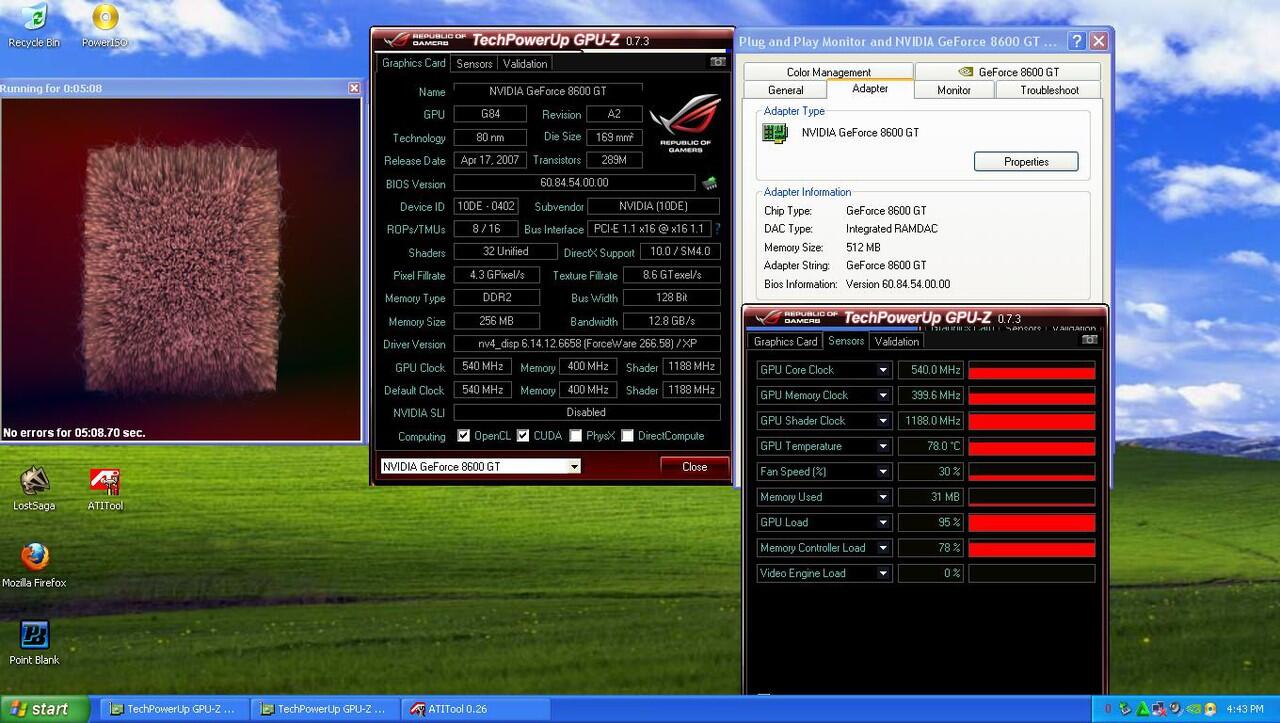Viewport: 1280px width, 723px height.
Task: Click the BIOS Version field showing 60.84.54.00.00
Action: coord(574,183)
